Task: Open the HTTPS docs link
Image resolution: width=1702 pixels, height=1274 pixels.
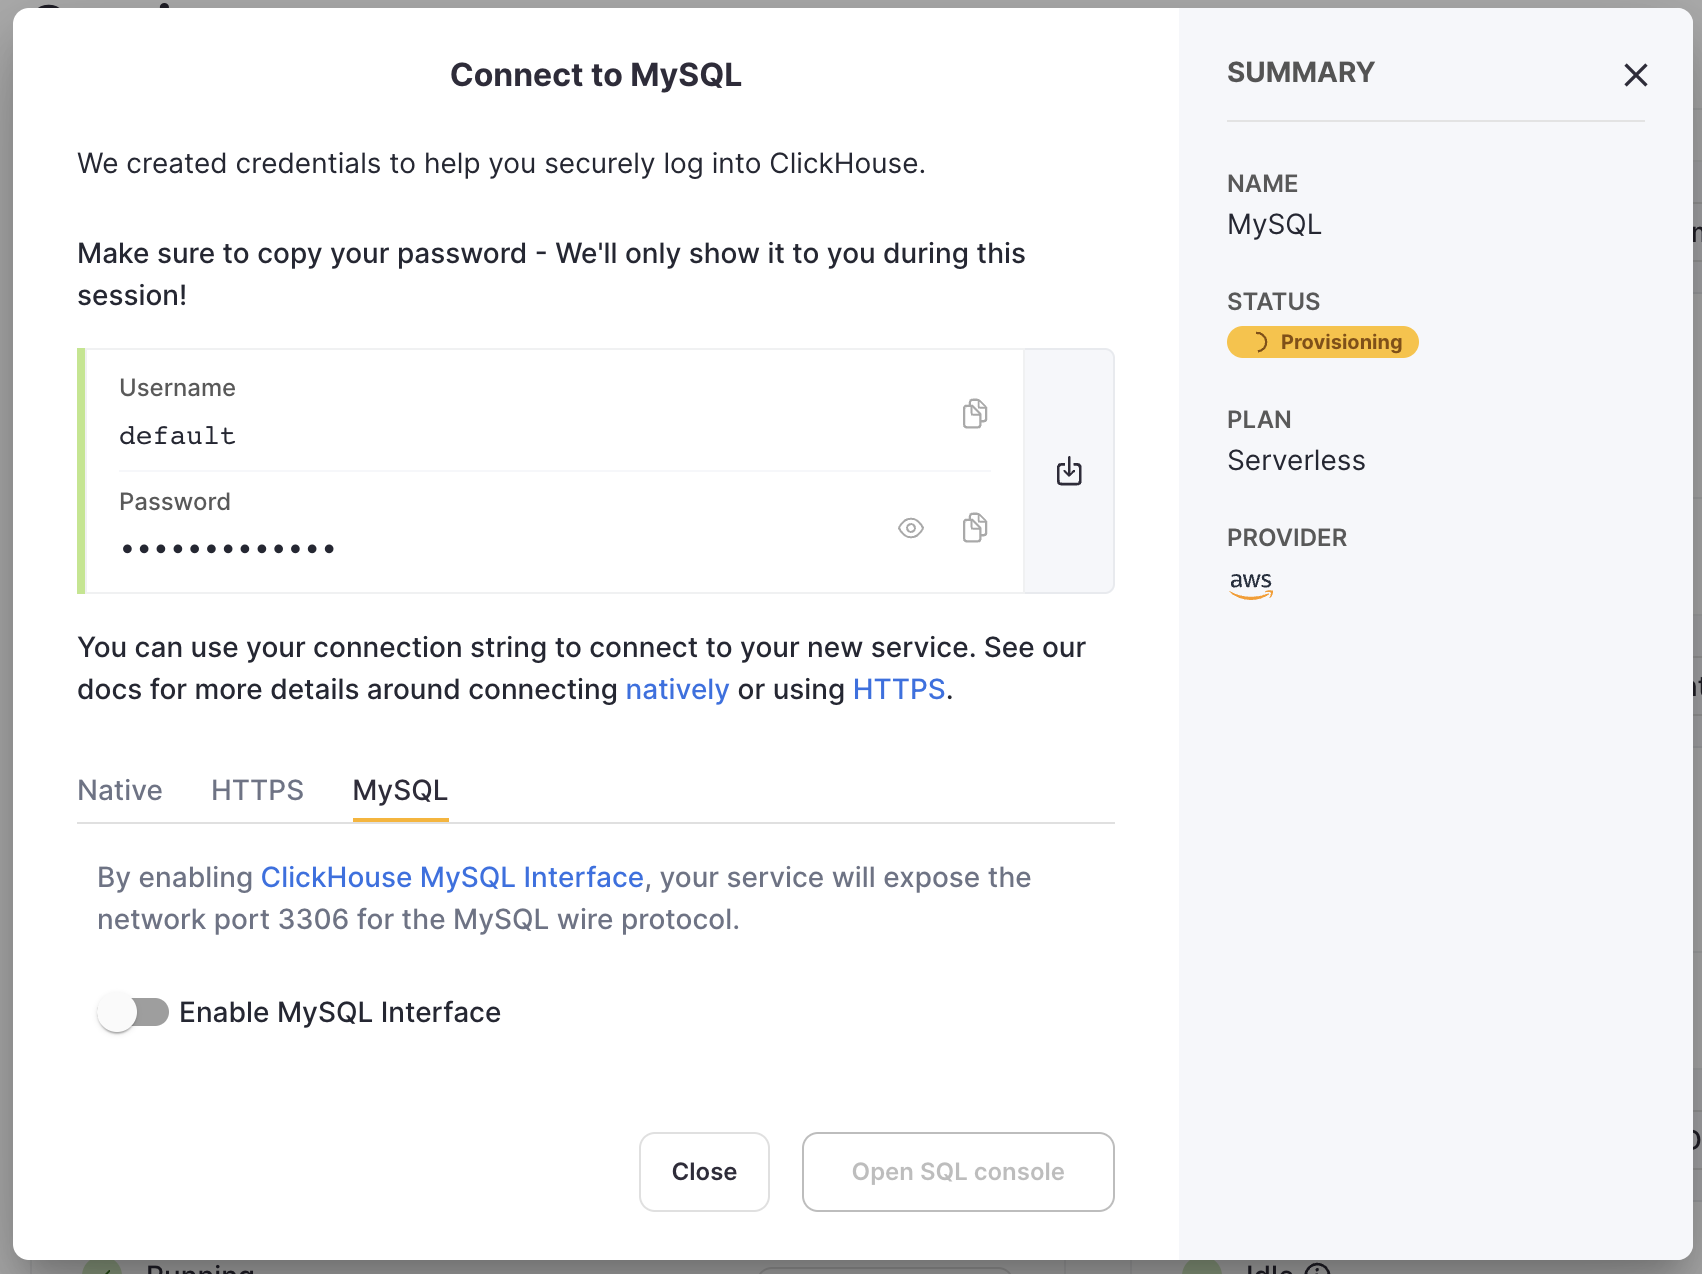Action: click(898, 689)
